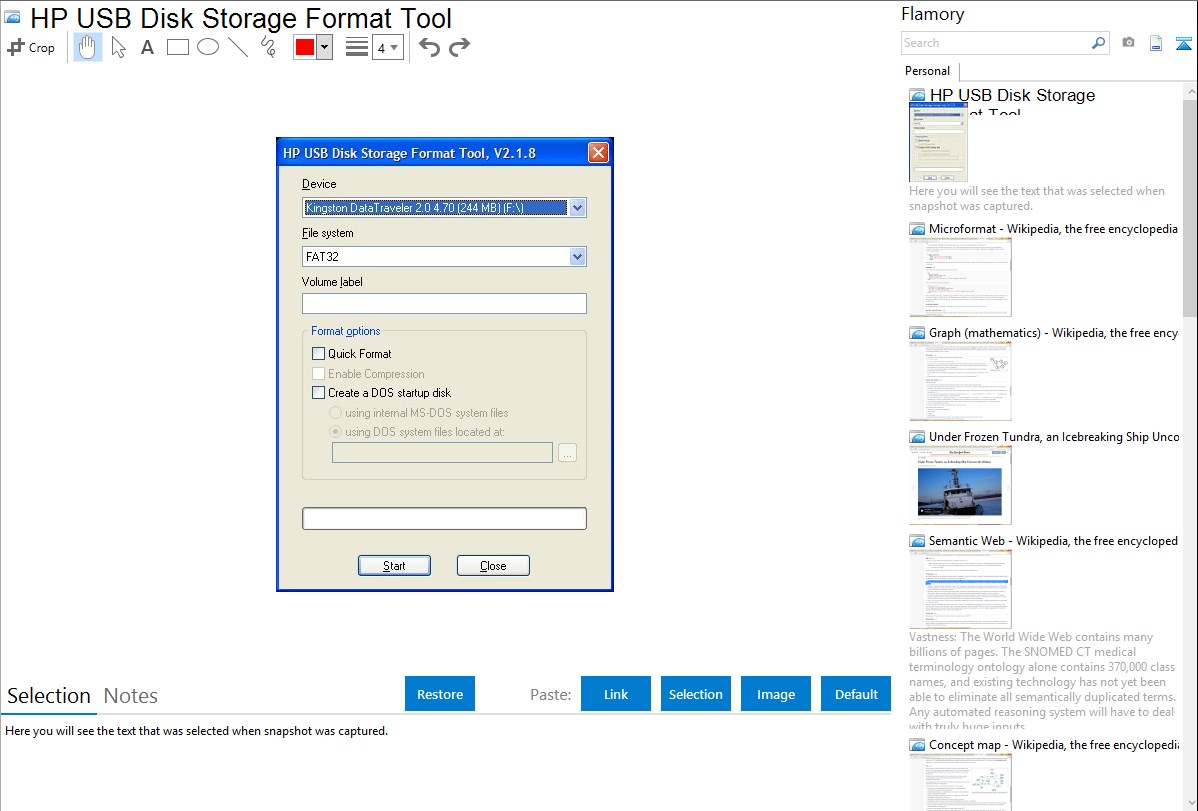Image resolution: width=1198 pixels, height=811 pixels.
Task: Select the Crop tool
Action: click(31, 47)
